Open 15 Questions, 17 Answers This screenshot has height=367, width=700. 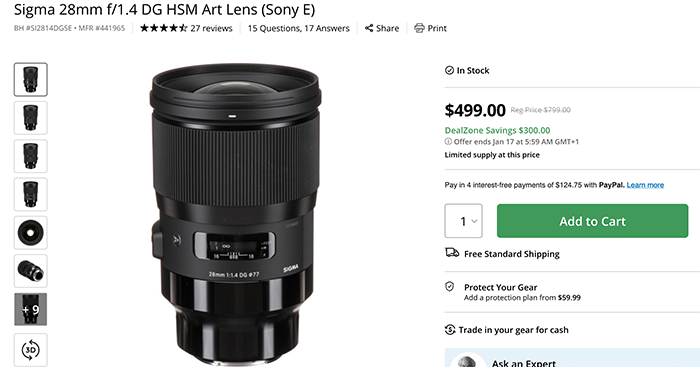(299, 28)
